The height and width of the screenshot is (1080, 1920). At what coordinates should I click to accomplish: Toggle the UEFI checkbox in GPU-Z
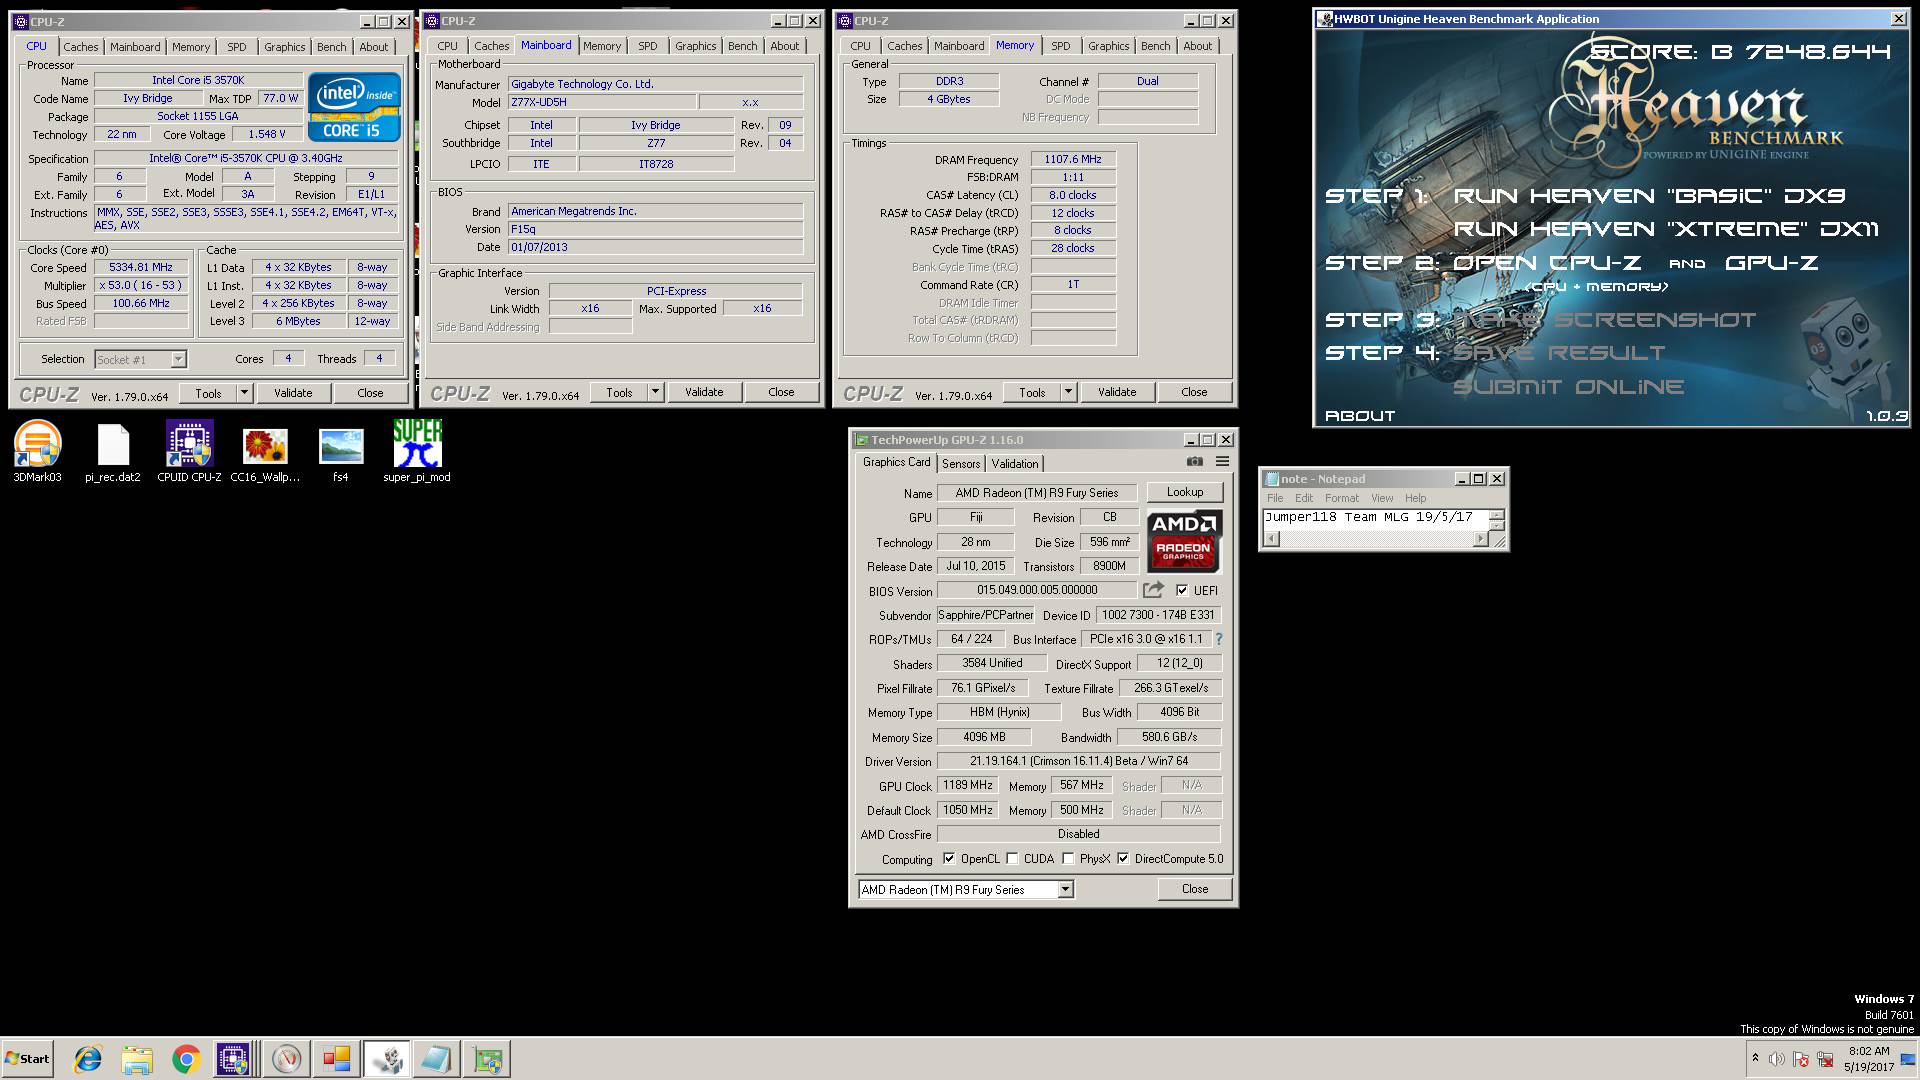[1182, 590]
